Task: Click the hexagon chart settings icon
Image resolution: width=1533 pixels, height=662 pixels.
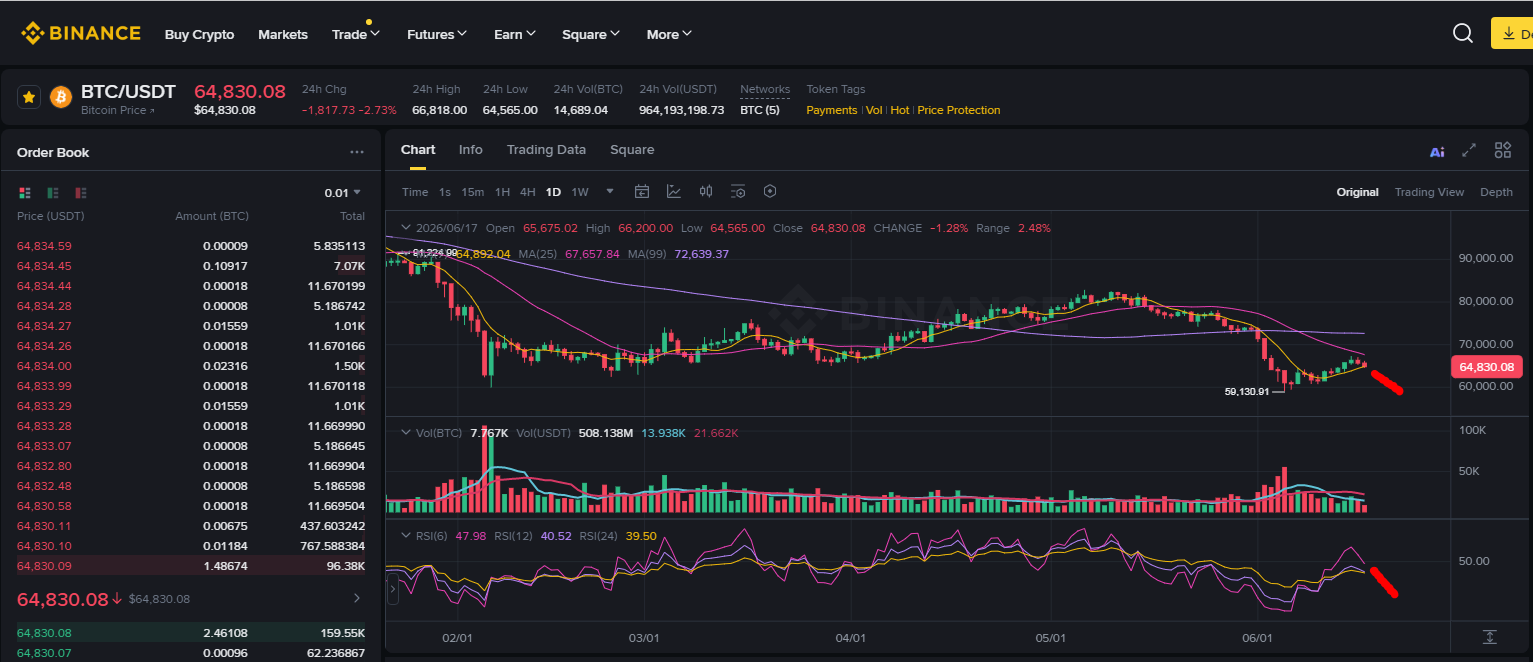Action: (x=770, y=191)
